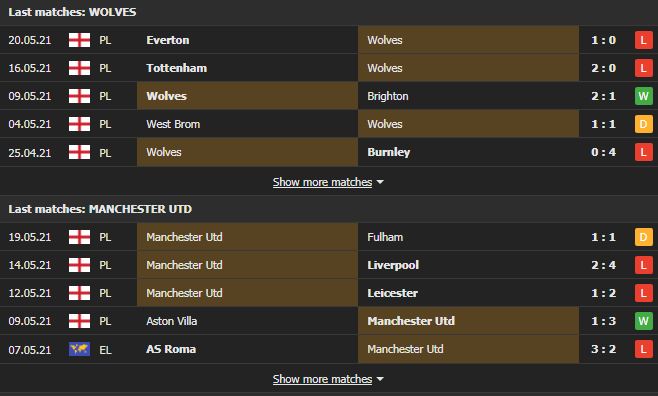658x396 pixels.
Task: Click arrow beside Wolves Show more matches
Action: [380, 182]
